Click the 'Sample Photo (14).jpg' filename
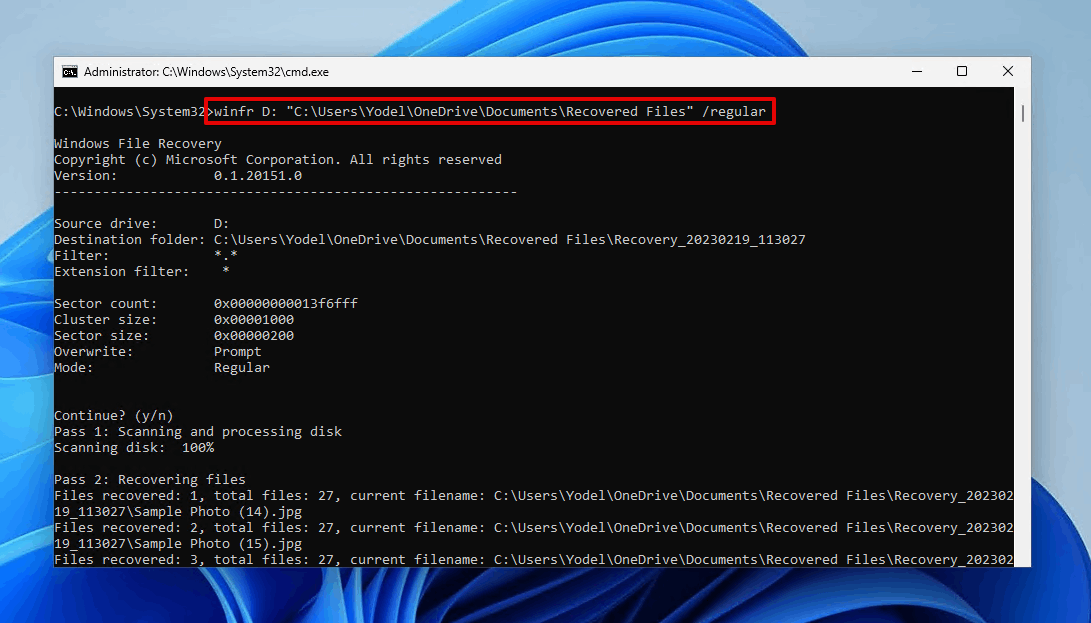Image resolution: width=1091 pixels, height=623 pixels. pyautogui.click(x=218, y=512)
